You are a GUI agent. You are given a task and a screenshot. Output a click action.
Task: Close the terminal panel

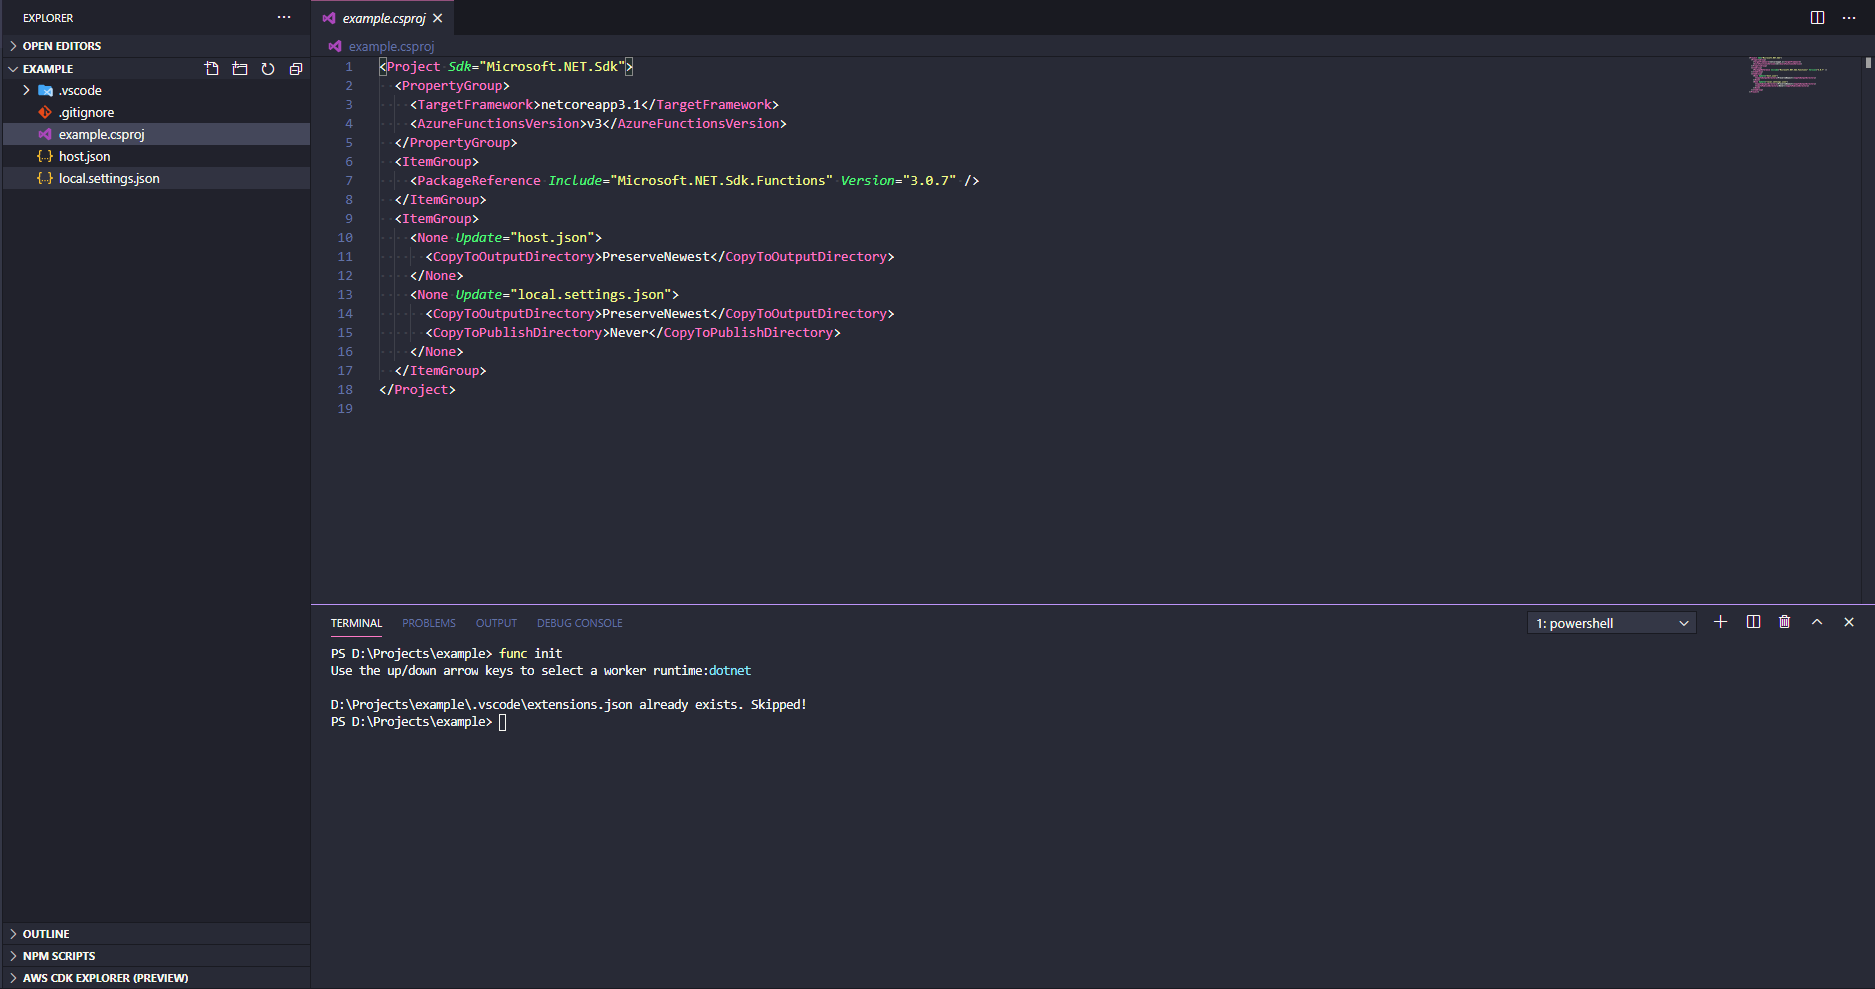(1849, 622)
